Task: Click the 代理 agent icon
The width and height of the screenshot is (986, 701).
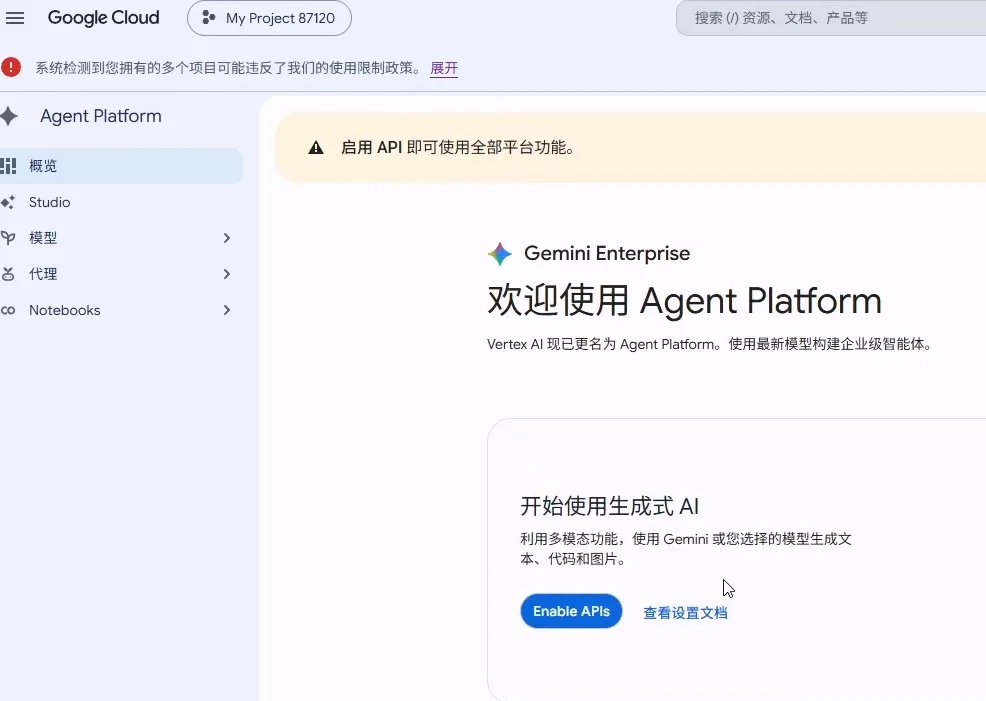Action: [x=8, y=274]
